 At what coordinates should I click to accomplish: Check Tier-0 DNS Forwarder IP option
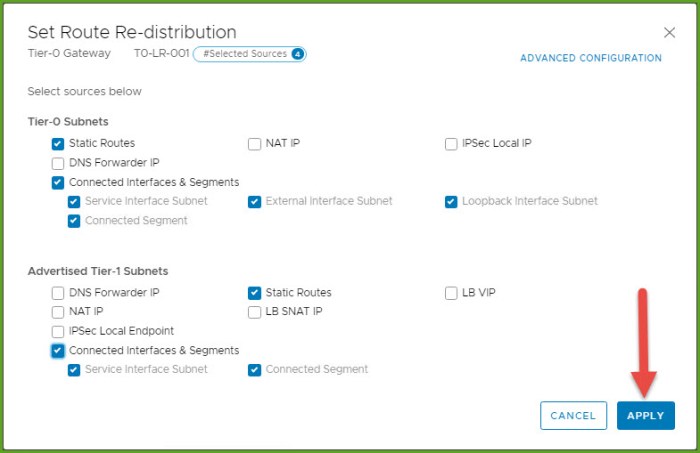click(58, 162)
